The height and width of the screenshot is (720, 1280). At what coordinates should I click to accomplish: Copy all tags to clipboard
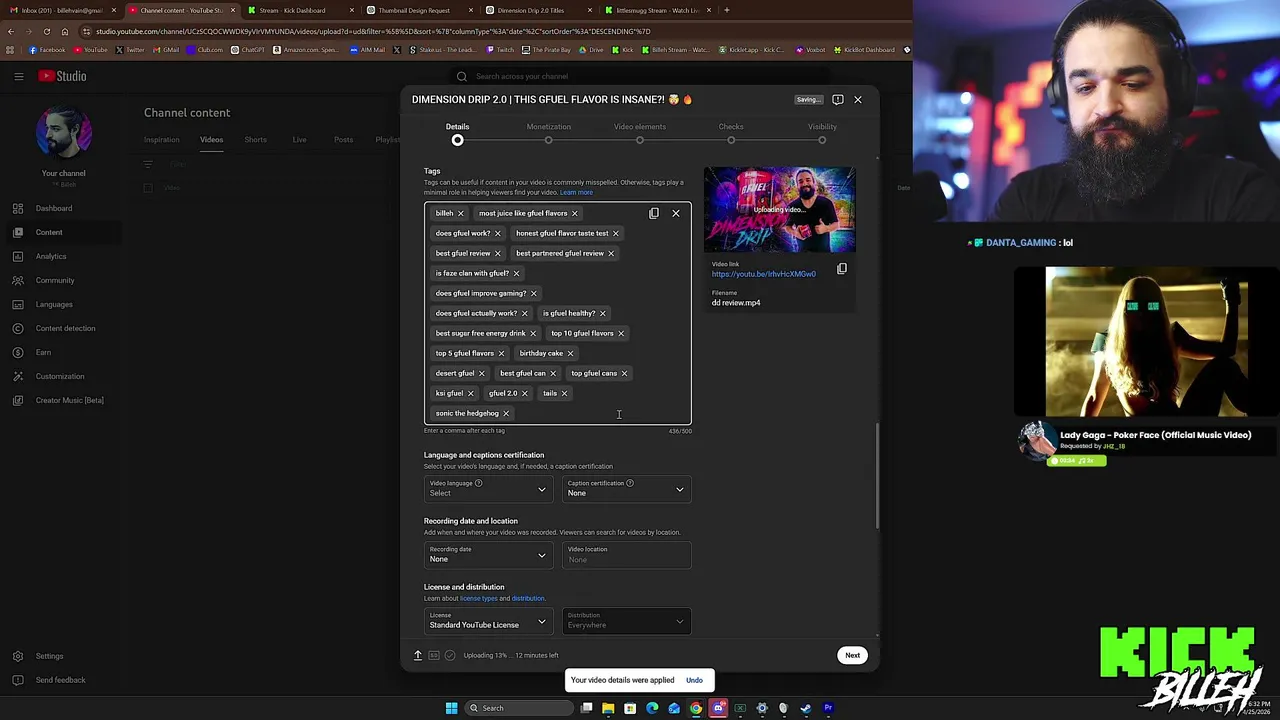point(654,213)
